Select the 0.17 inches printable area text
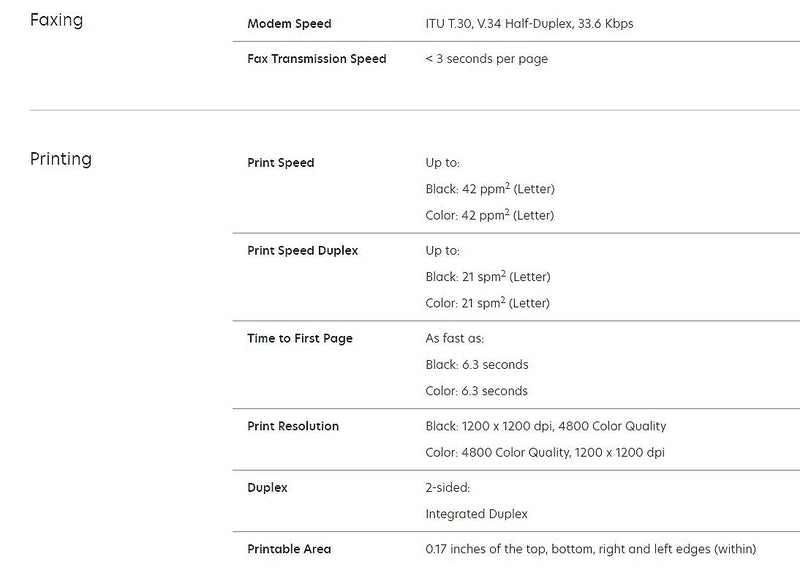 point(591,549)
